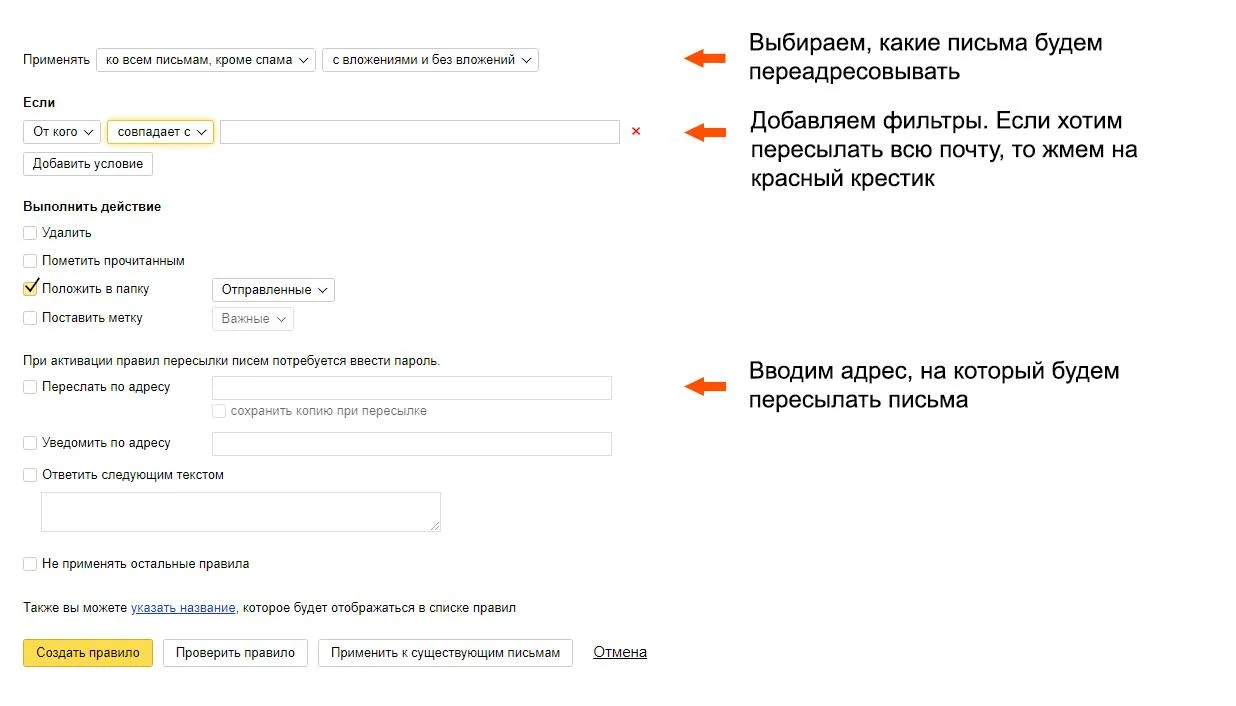Image resolution: width=1236 pixels, height=706 pixels.
Task: Uncheck the 'Положить в папку' checkbox
Action: pos(30,289)
